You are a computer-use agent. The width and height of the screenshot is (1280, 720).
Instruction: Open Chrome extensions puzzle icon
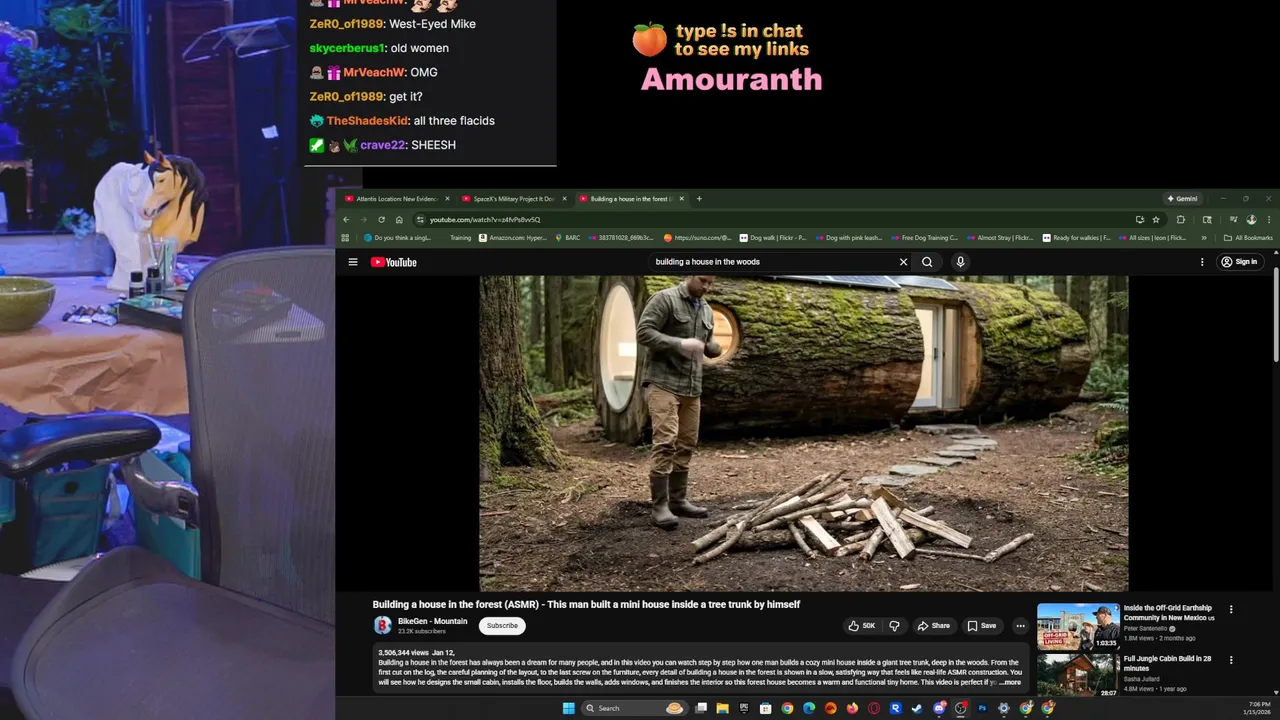tap(1181, 220)
